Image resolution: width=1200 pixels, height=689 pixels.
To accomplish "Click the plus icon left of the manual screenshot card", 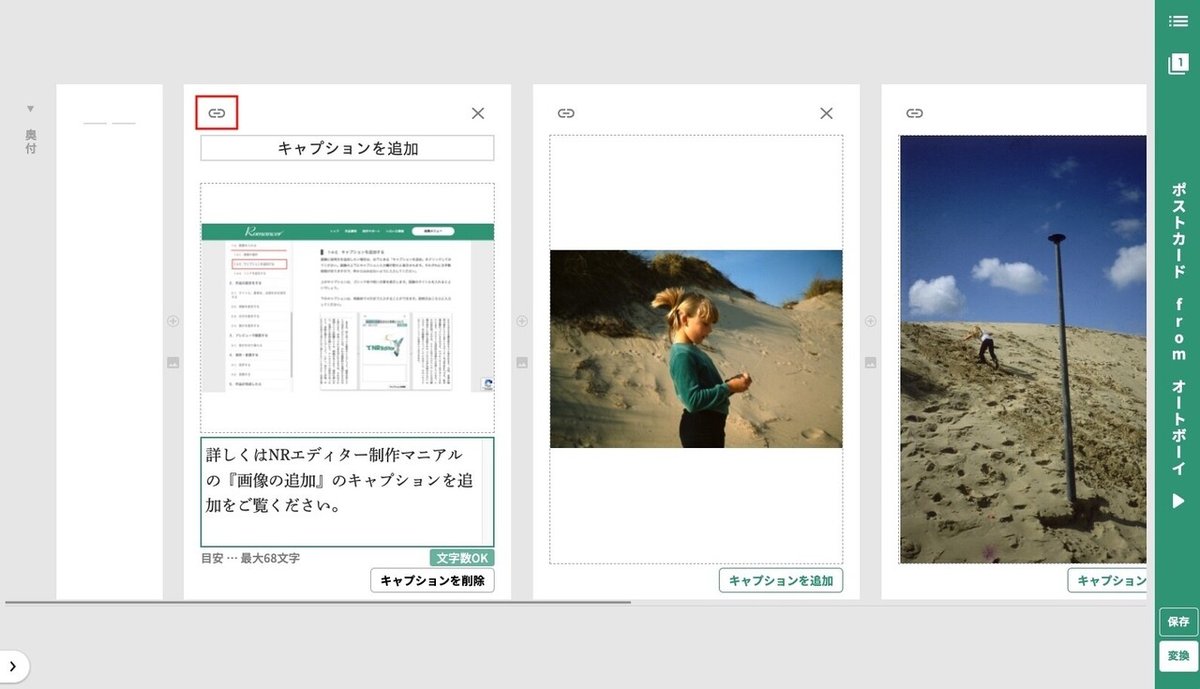I will pyautogui.click(x=173, y=321).
